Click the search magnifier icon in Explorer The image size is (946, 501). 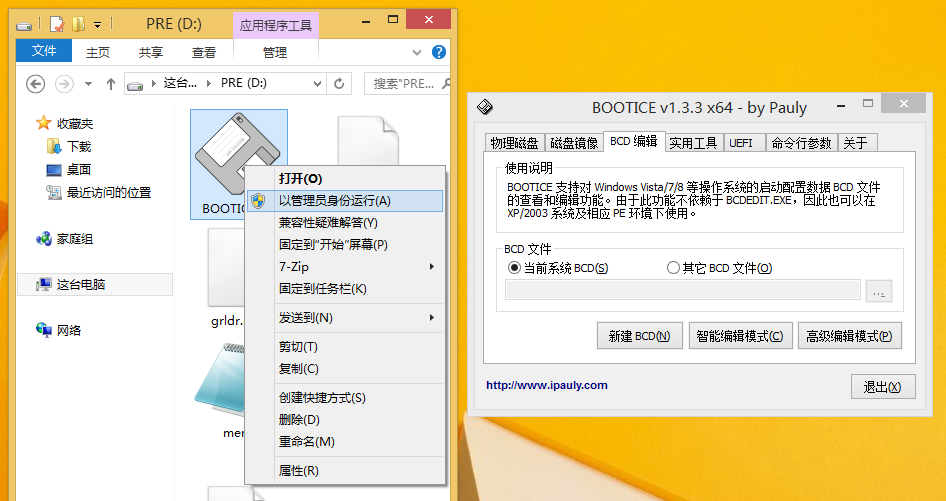[x=445, y=83]
